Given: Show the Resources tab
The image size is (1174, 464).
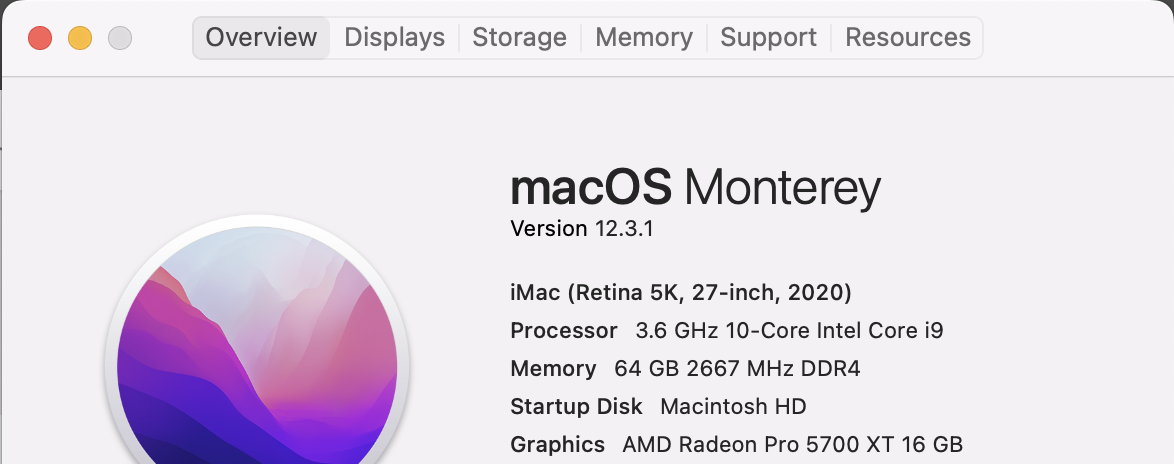Looking at the screenshot, I should 908,38.
